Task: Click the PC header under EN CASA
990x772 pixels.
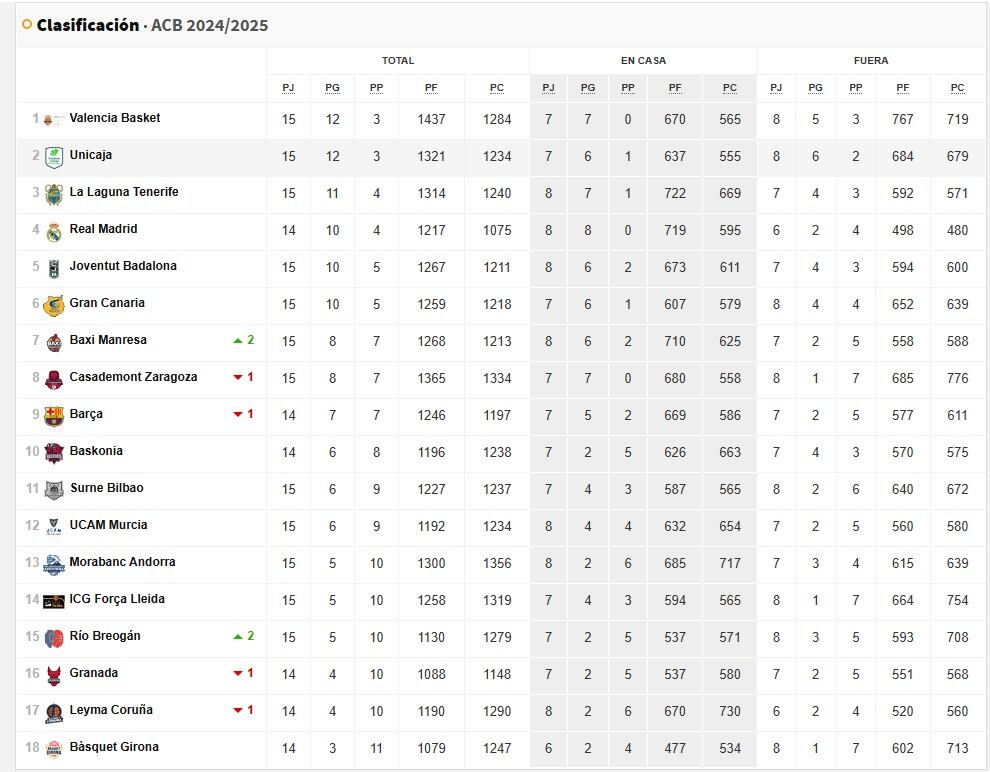Action: (x=730, y=88)
